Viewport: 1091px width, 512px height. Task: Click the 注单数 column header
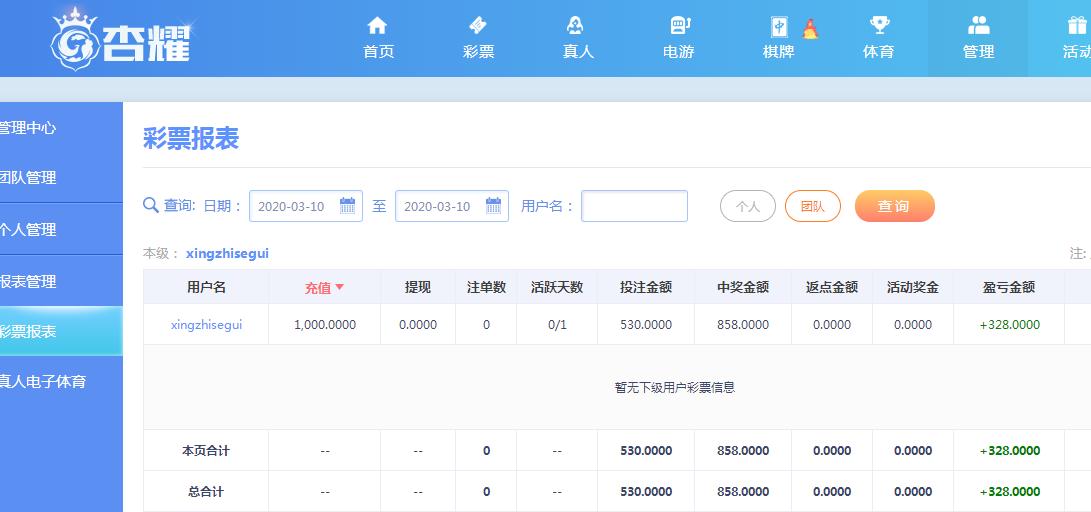coord(486,287)
